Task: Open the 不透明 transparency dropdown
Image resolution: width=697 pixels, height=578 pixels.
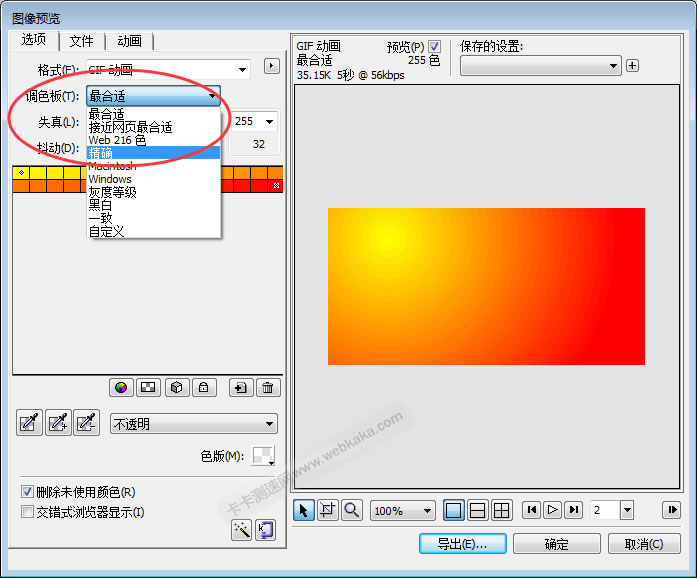Action: coord(194,424)
